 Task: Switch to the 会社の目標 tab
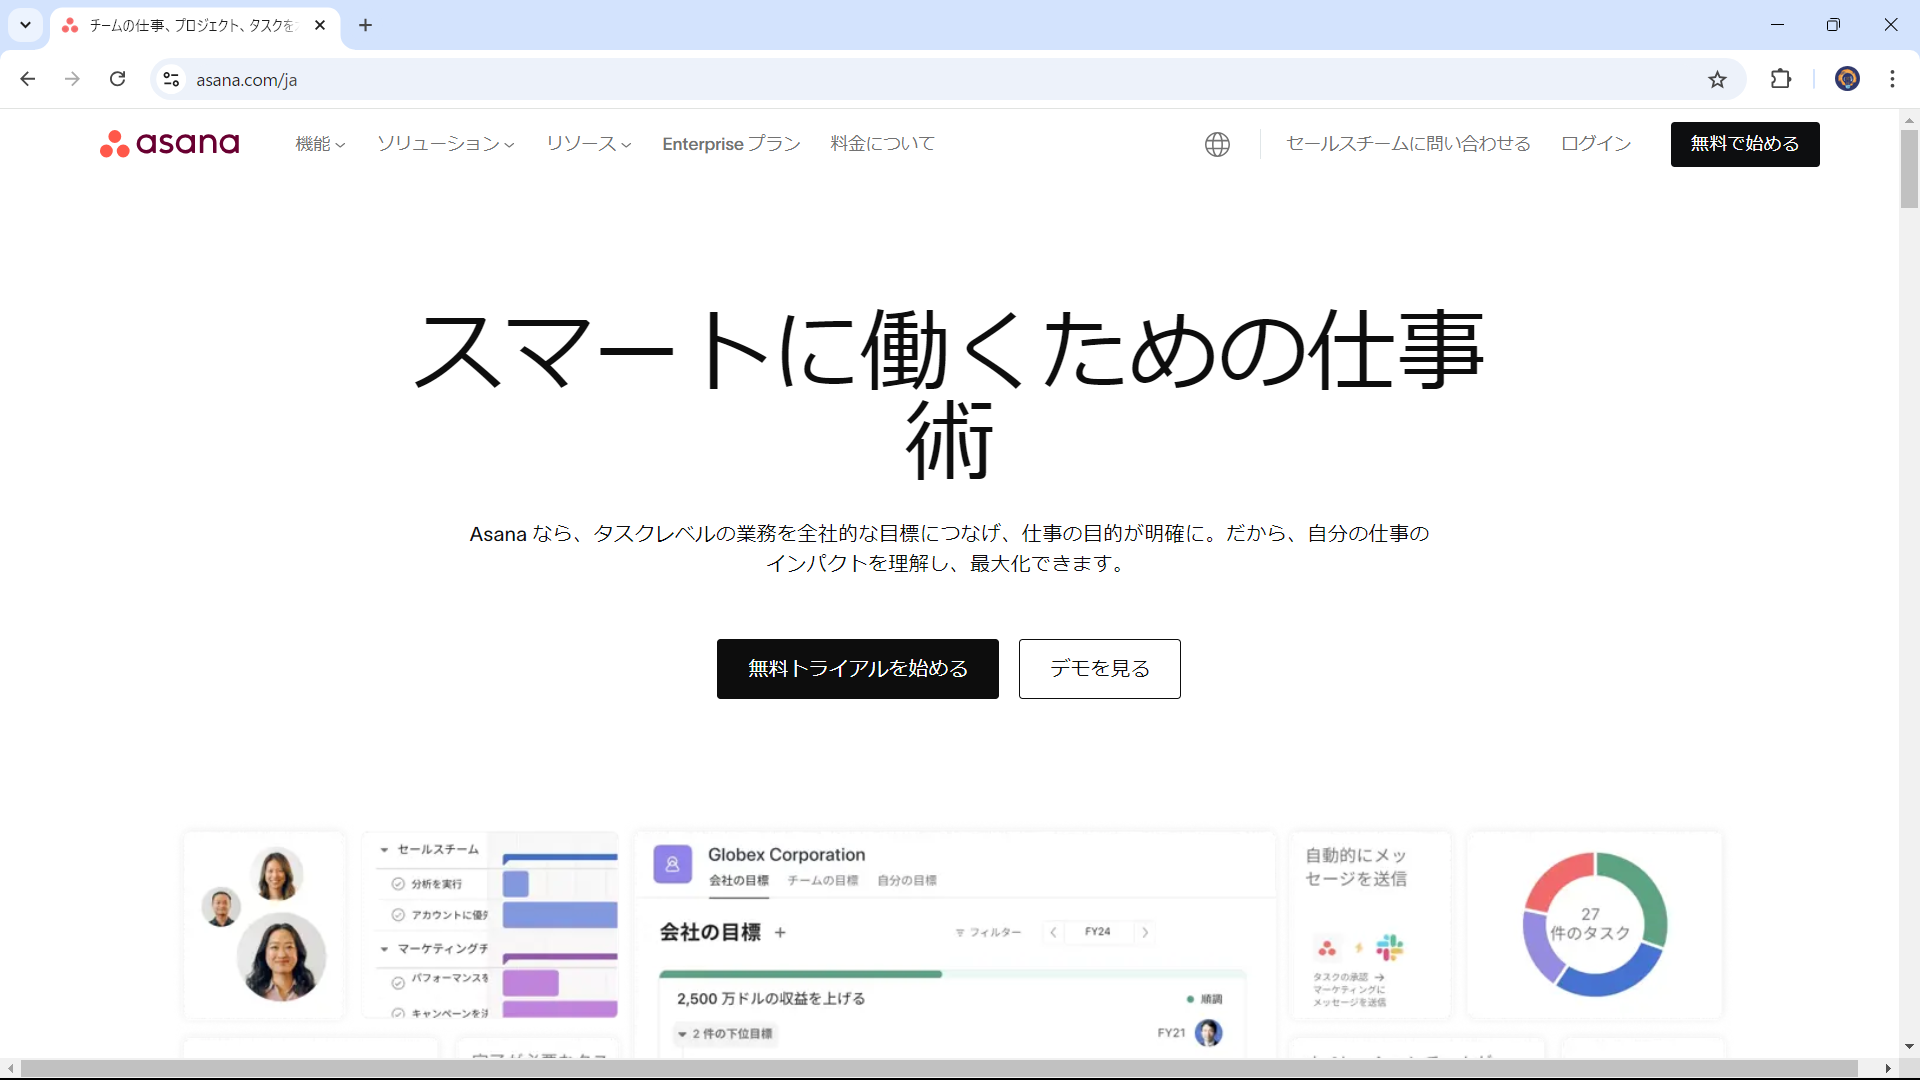coord(739,881)
